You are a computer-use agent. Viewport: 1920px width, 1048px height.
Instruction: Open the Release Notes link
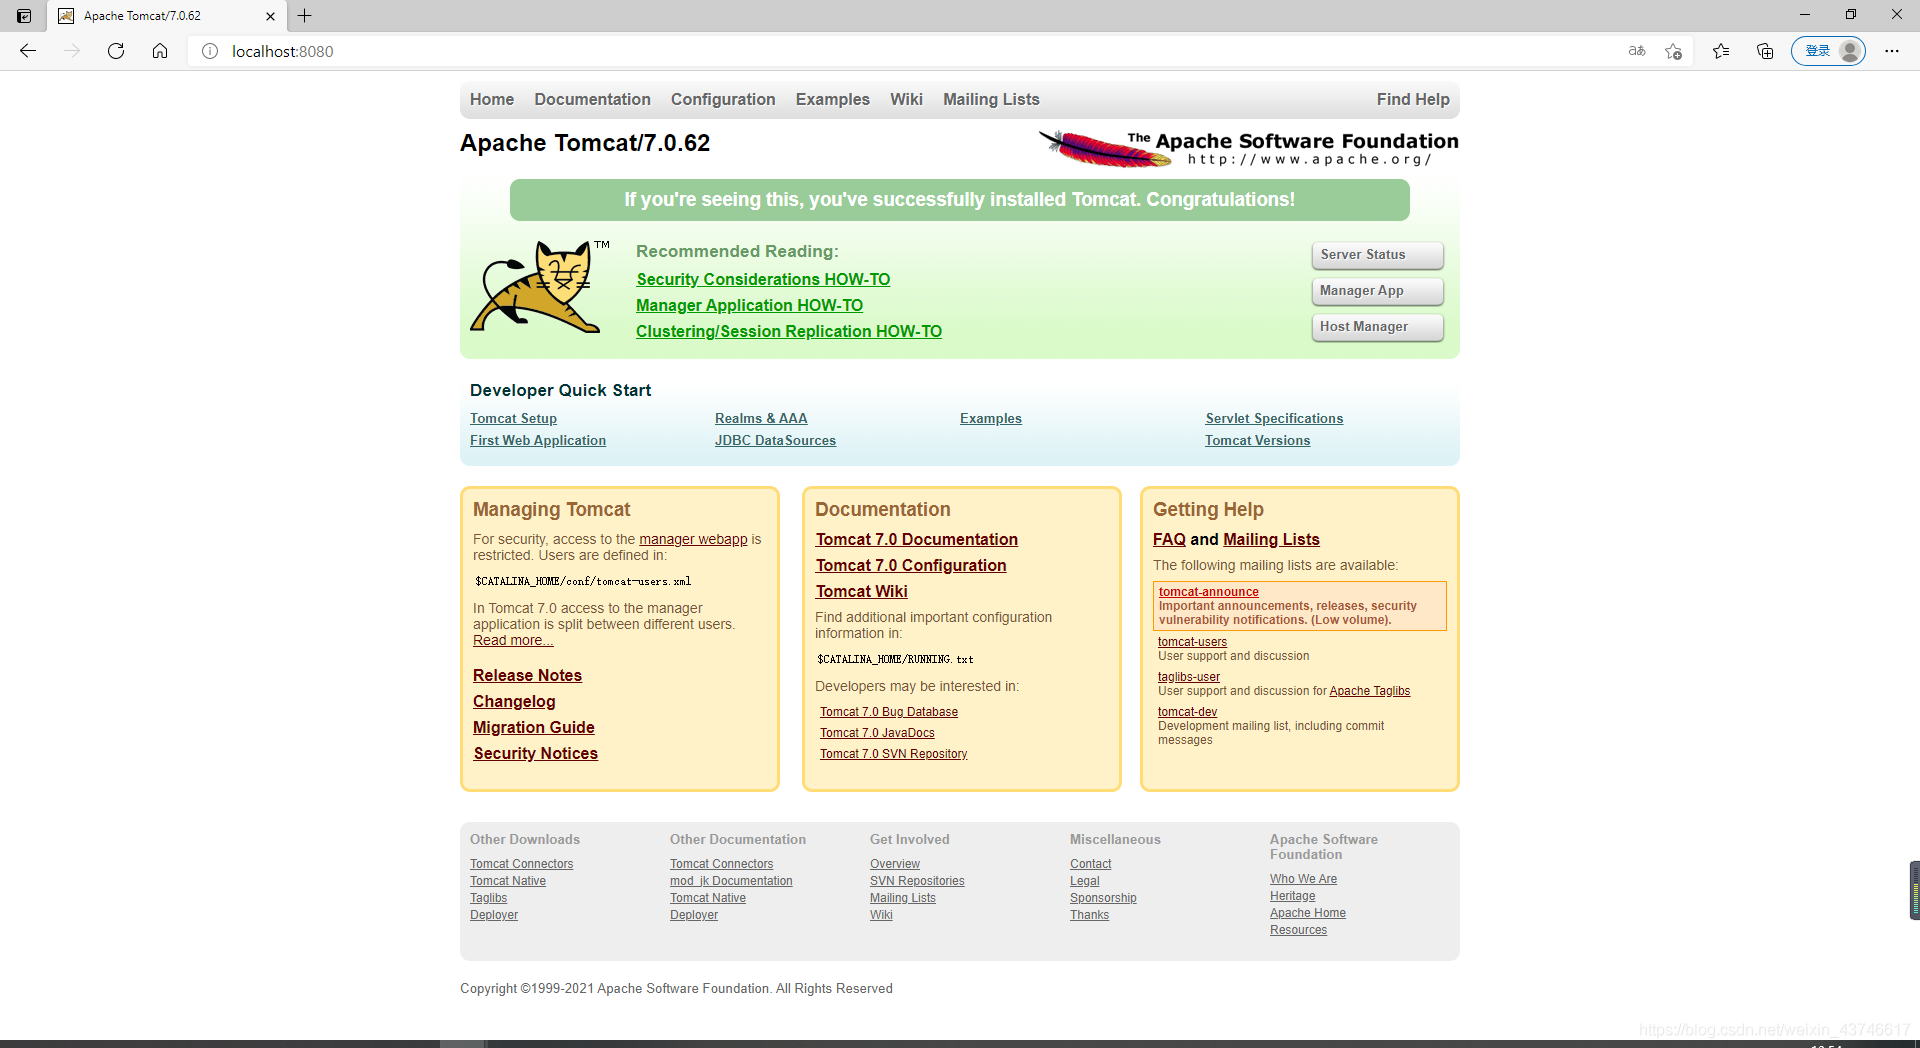coord(527,676)
